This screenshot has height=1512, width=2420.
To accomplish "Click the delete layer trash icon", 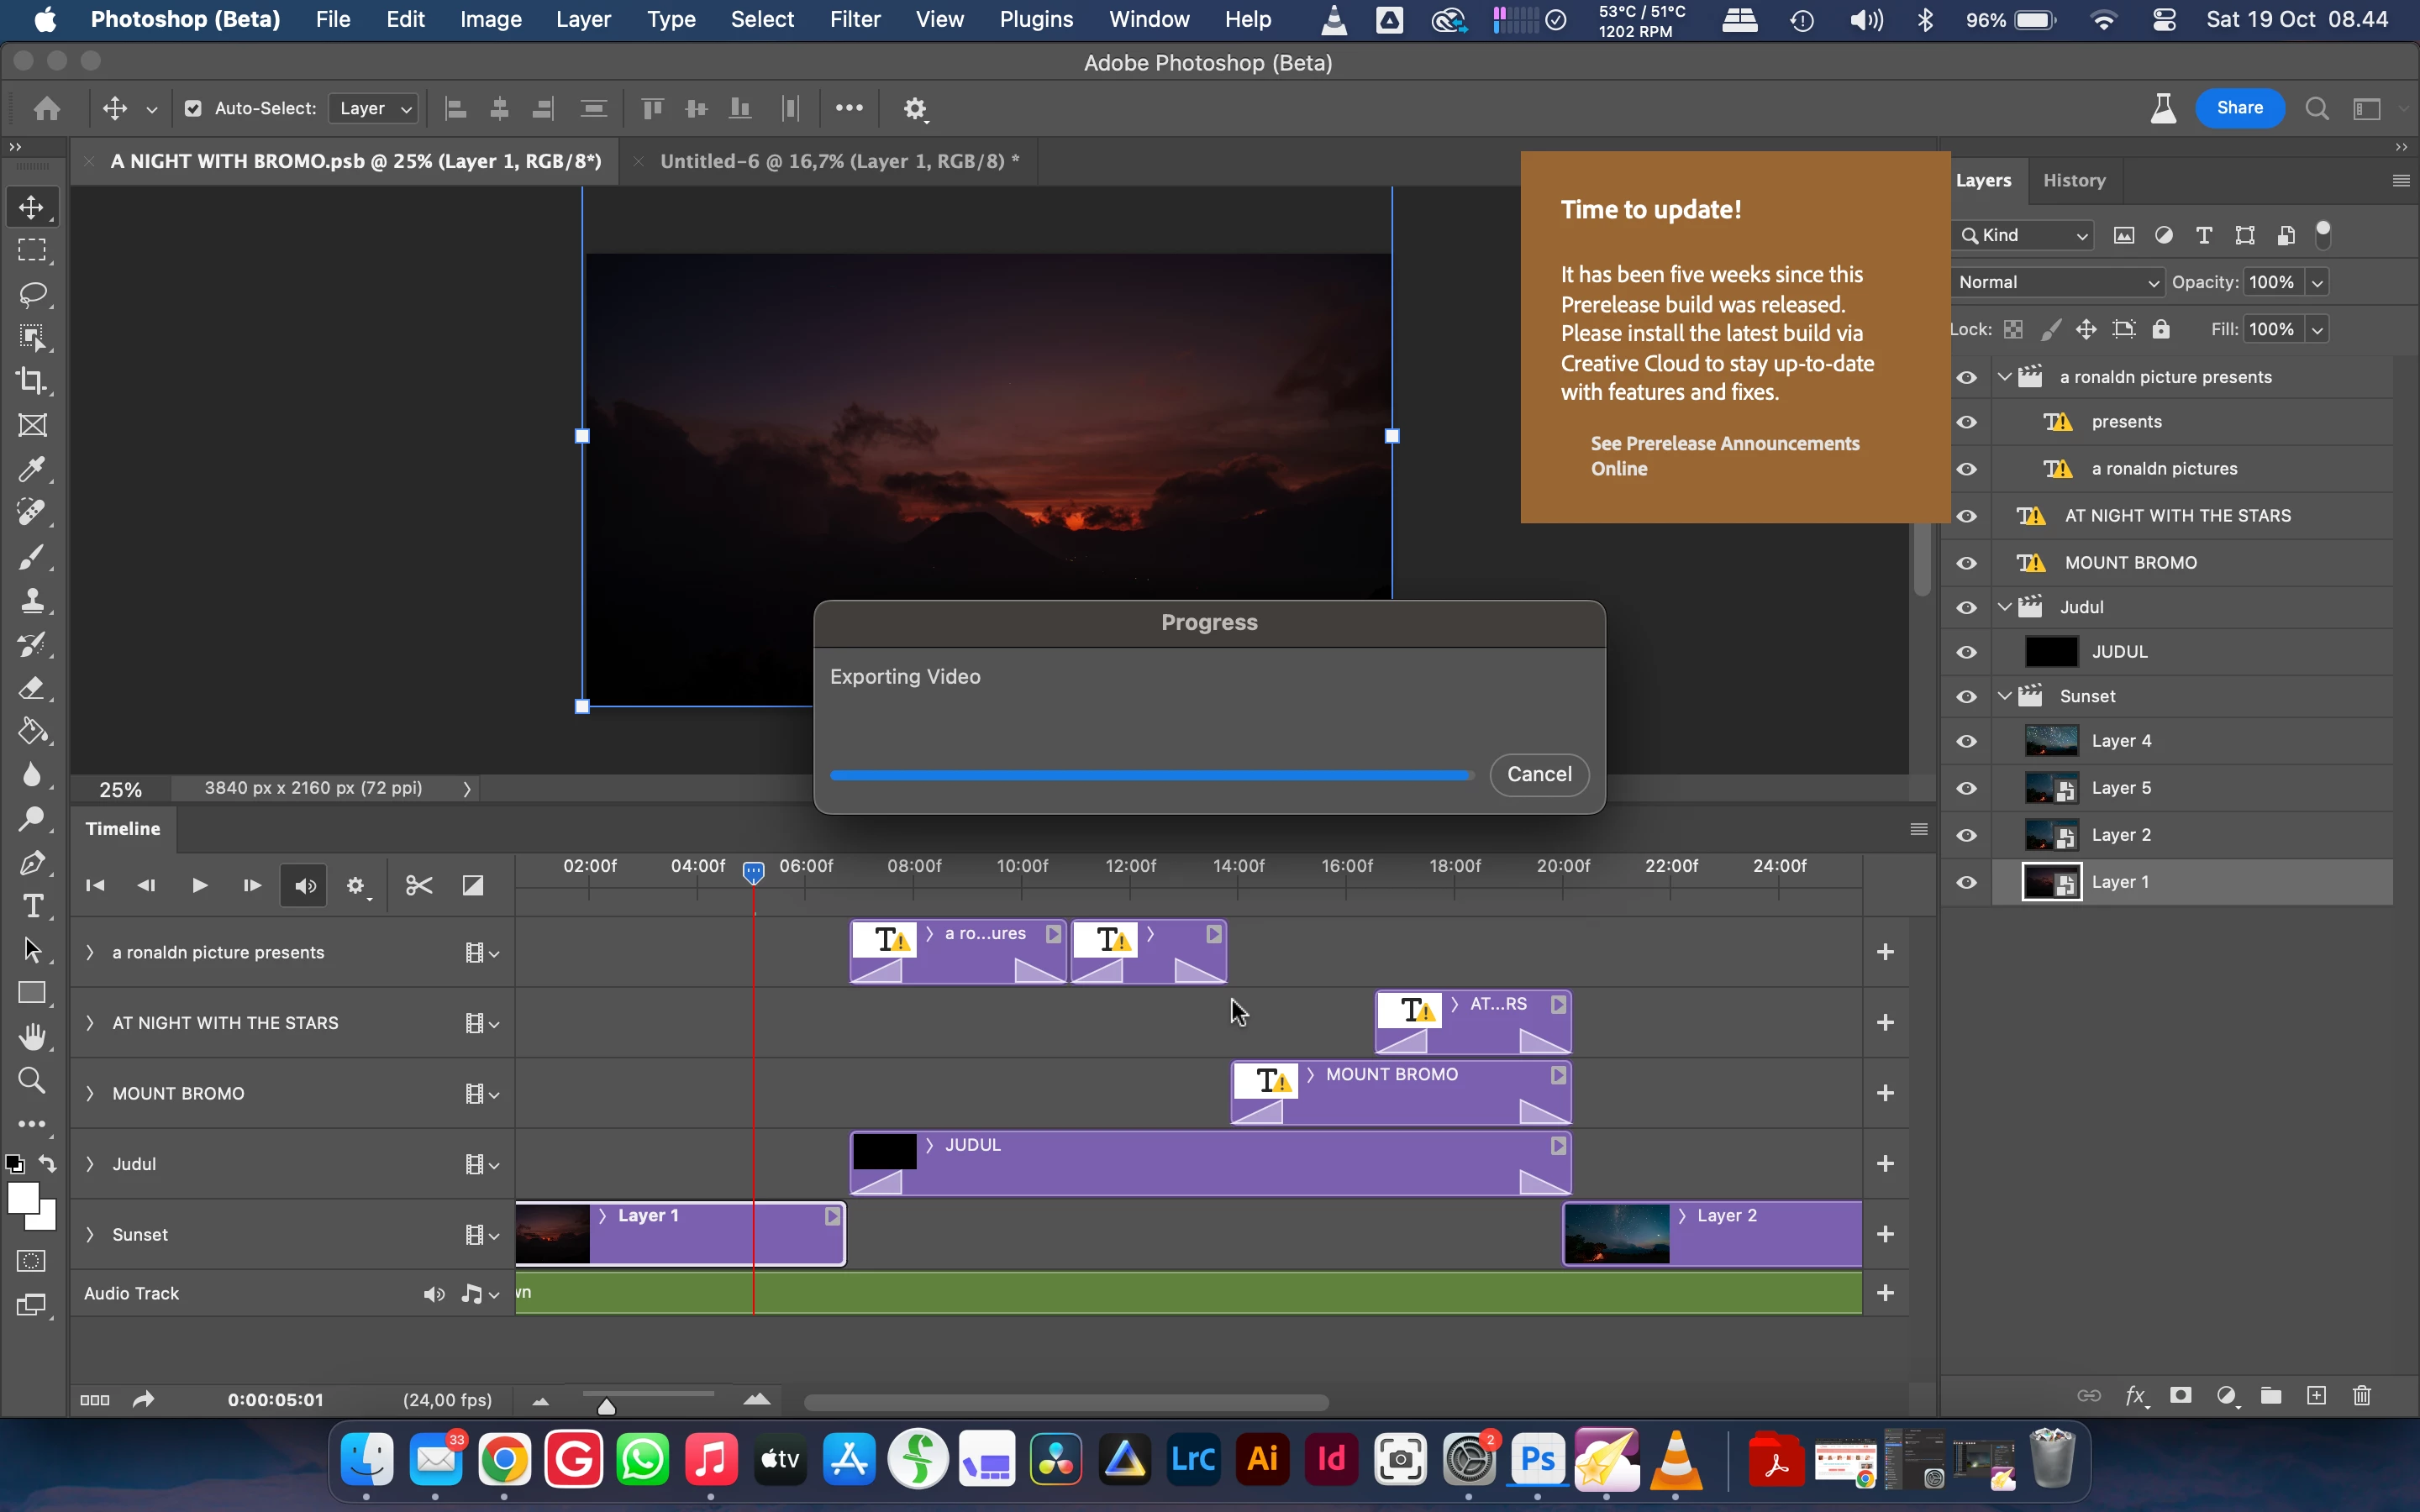I will (x=2361, y=1396).
